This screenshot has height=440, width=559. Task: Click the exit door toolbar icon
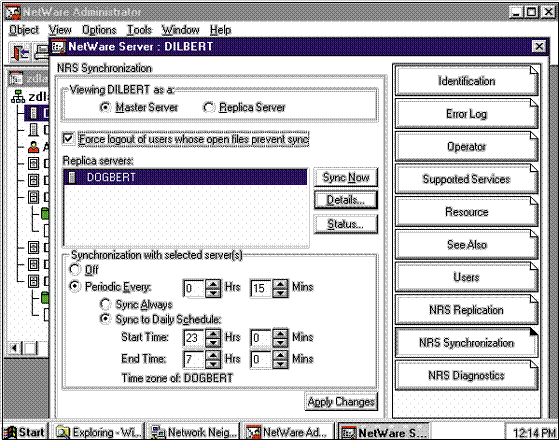click(20, 53)
